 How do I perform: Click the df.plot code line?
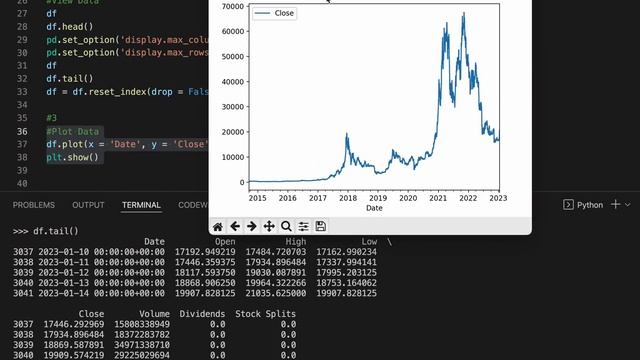[x=127, y=144]
